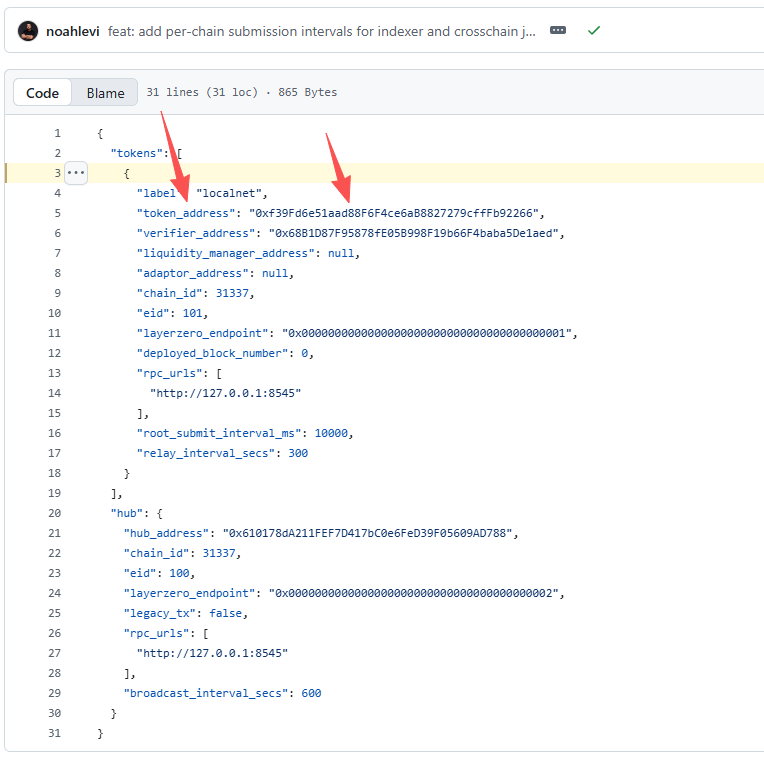The width and height of the screenshot is (764, 769).
Task: Switch to the Blame tab
Action: tap(105, 93)
